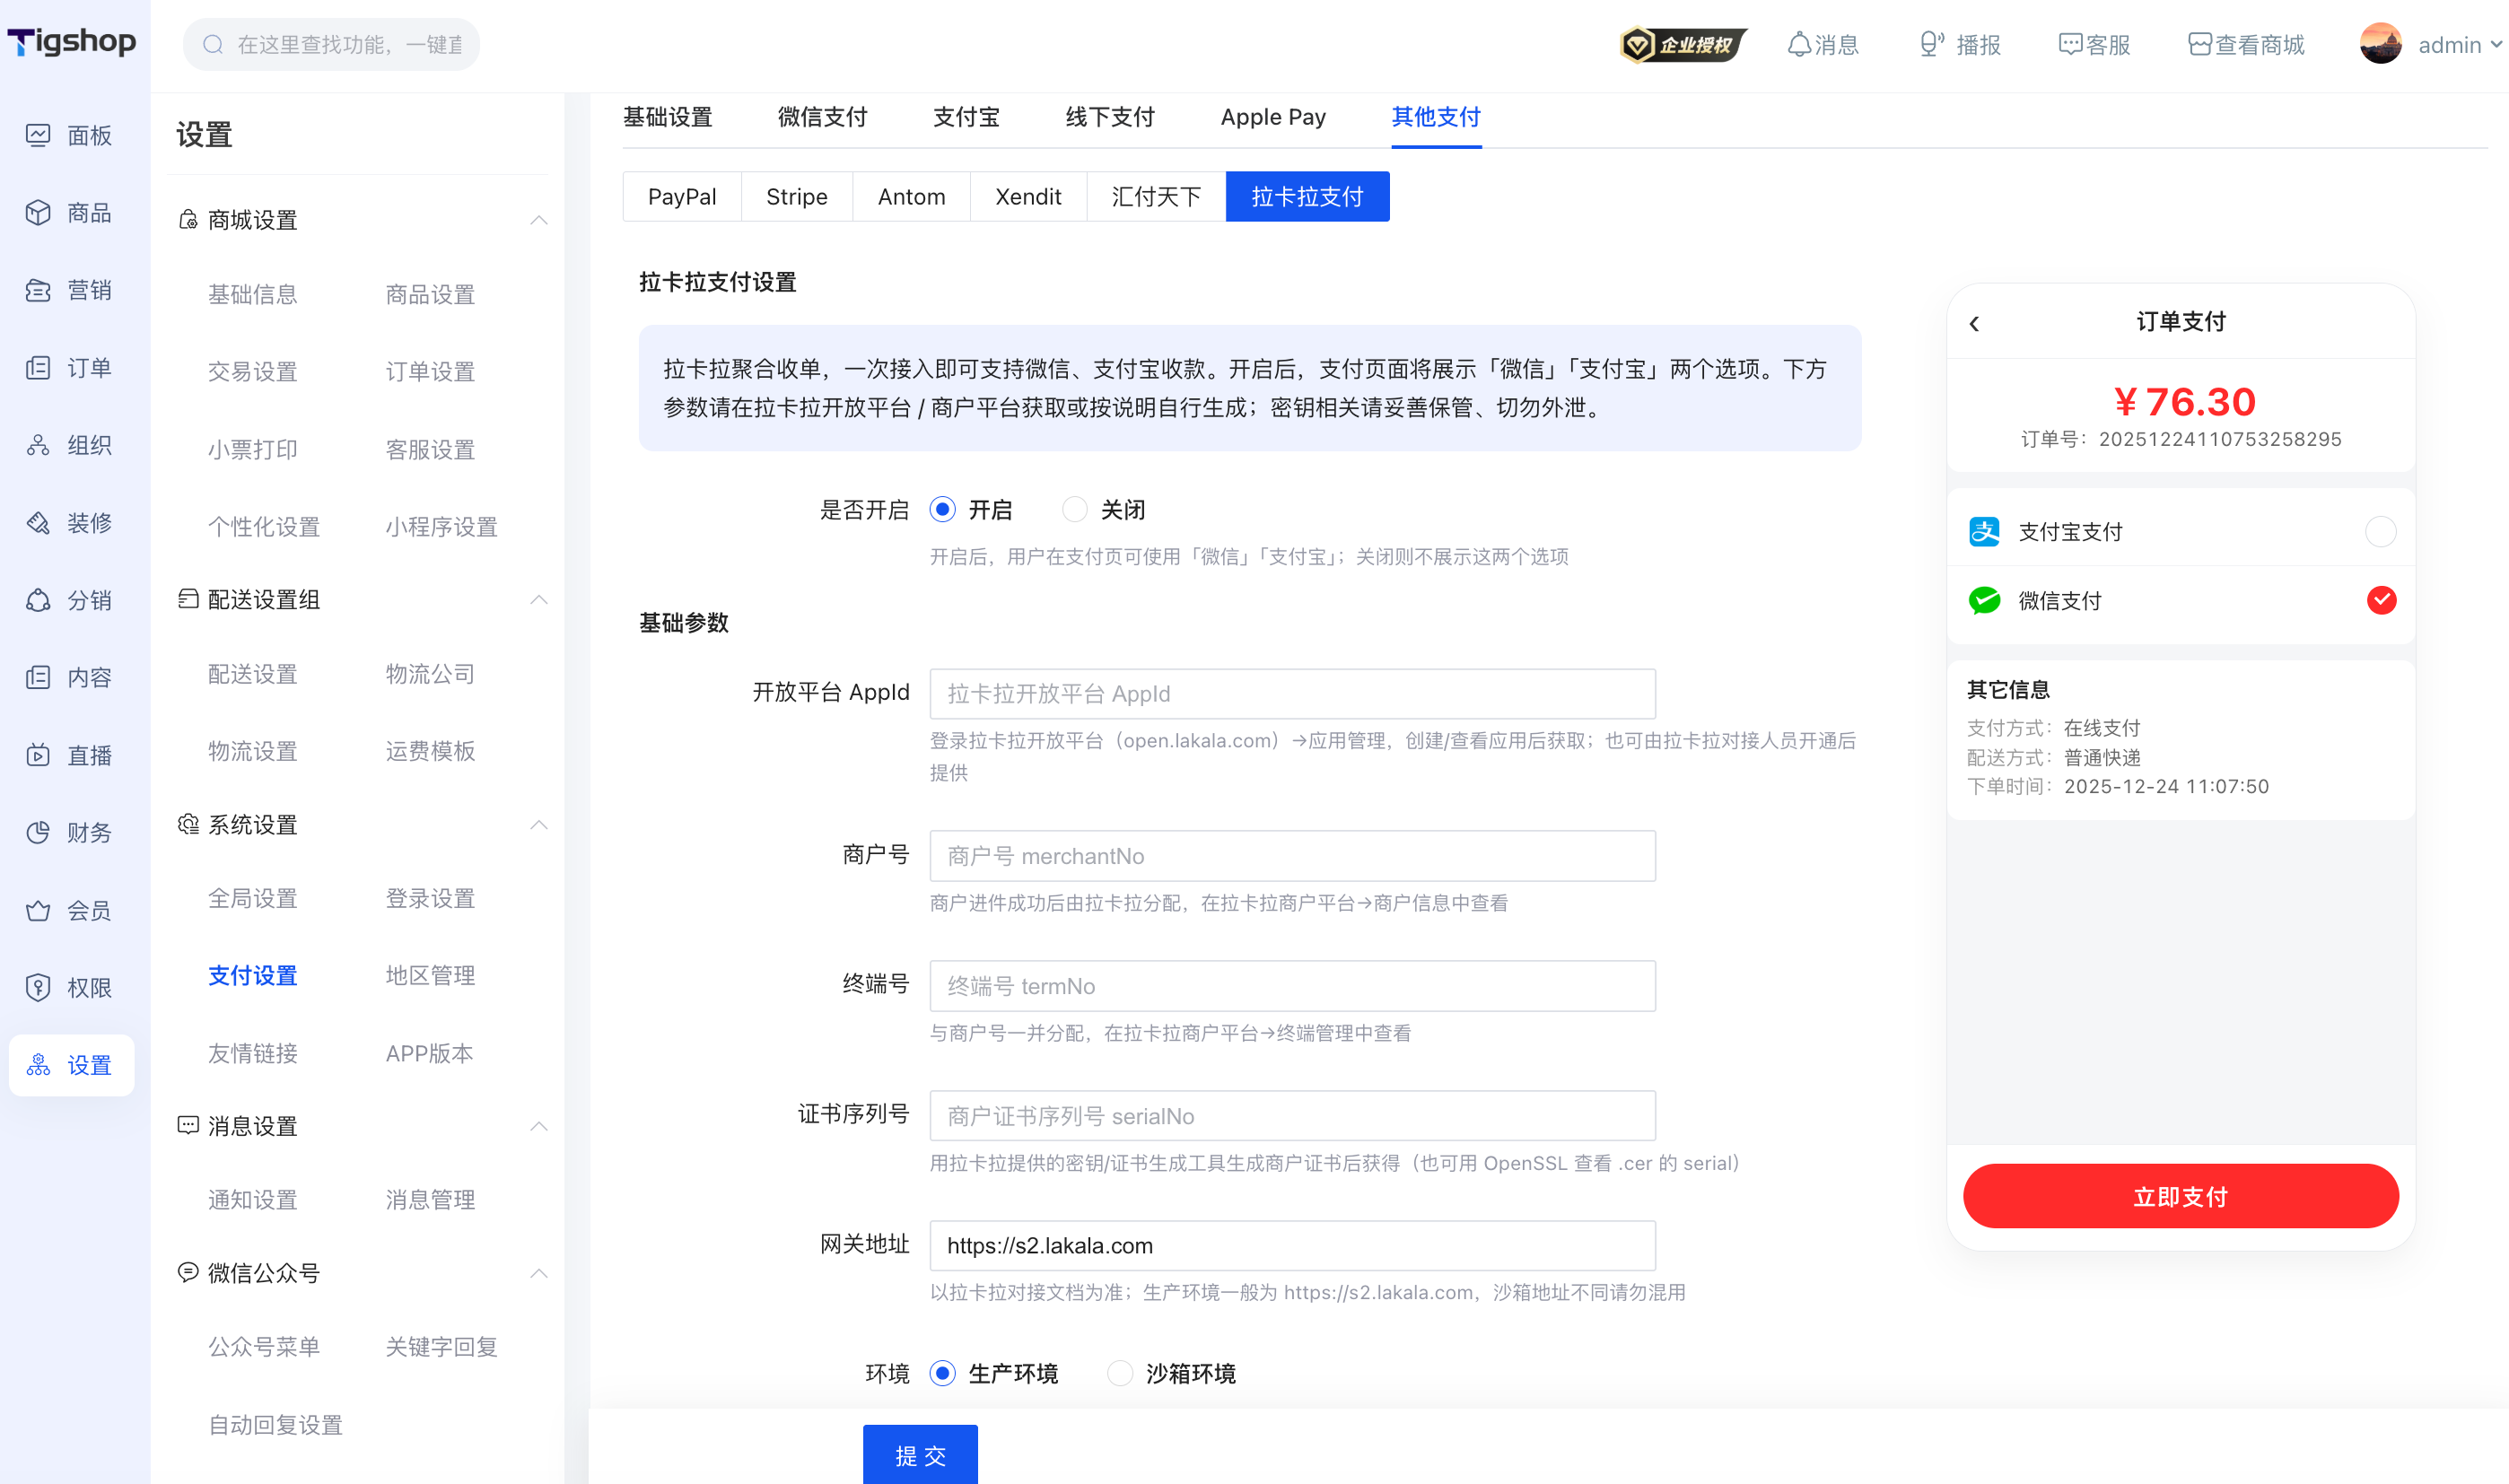Select 开启 radio for 是否开启
Screen dimensions: 2509x1484
pos(942,510)
